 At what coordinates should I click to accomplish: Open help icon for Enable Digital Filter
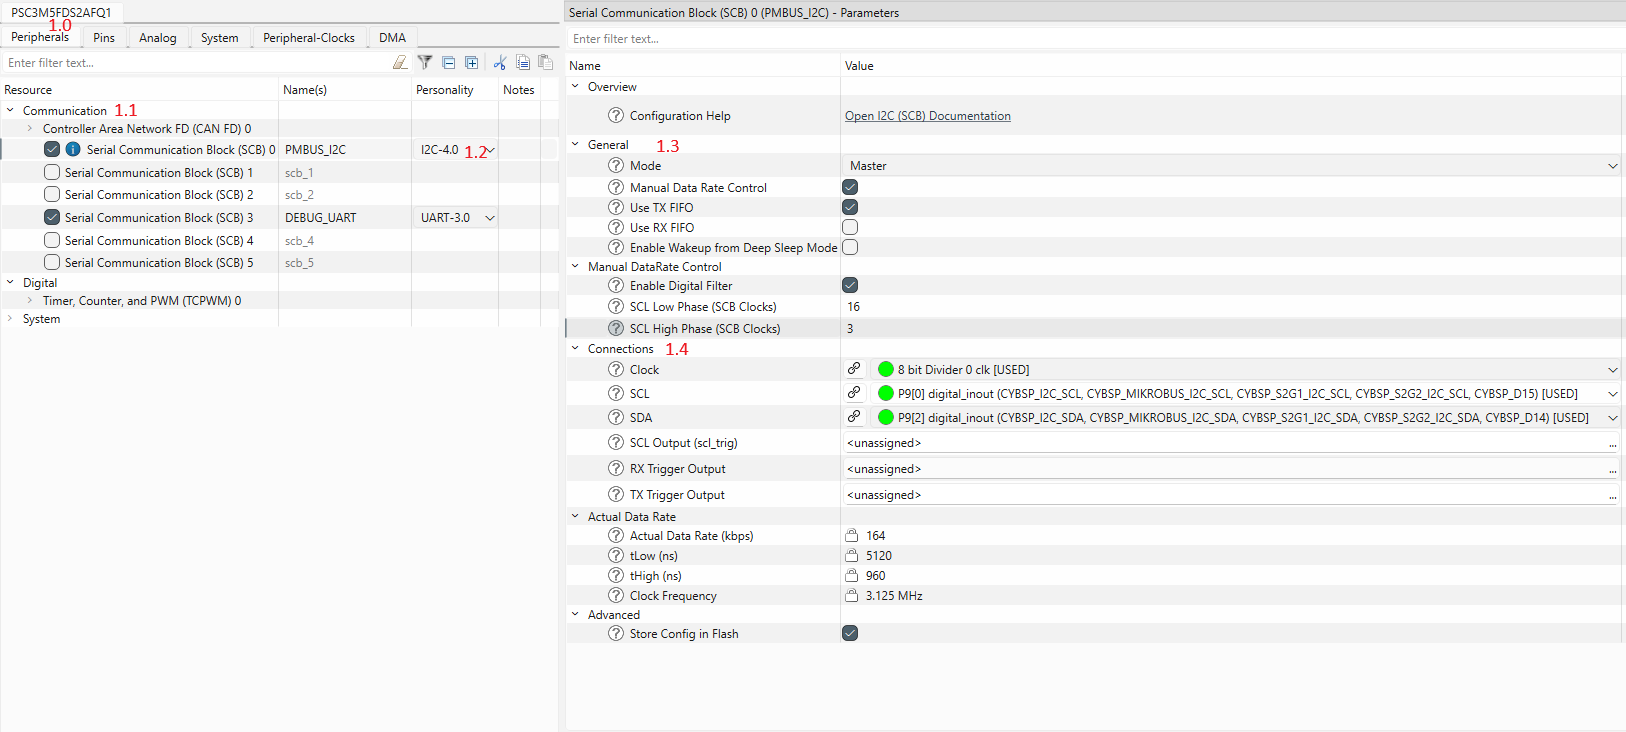pos(616,285)
